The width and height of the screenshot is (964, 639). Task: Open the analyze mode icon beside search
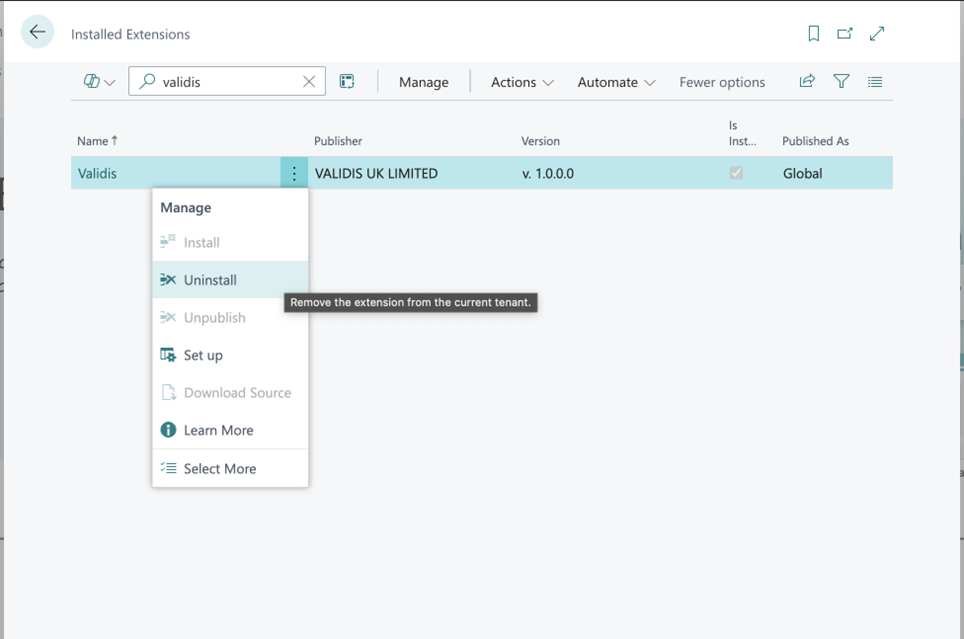tap(347, 82)
